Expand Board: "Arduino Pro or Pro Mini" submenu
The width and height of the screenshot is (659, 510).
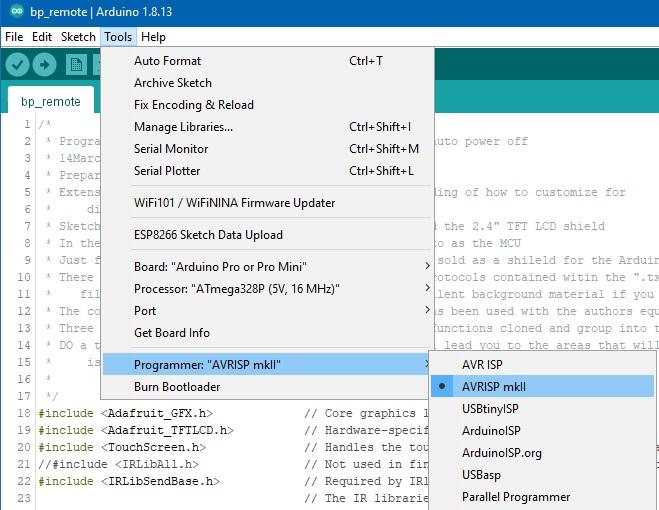268,267
